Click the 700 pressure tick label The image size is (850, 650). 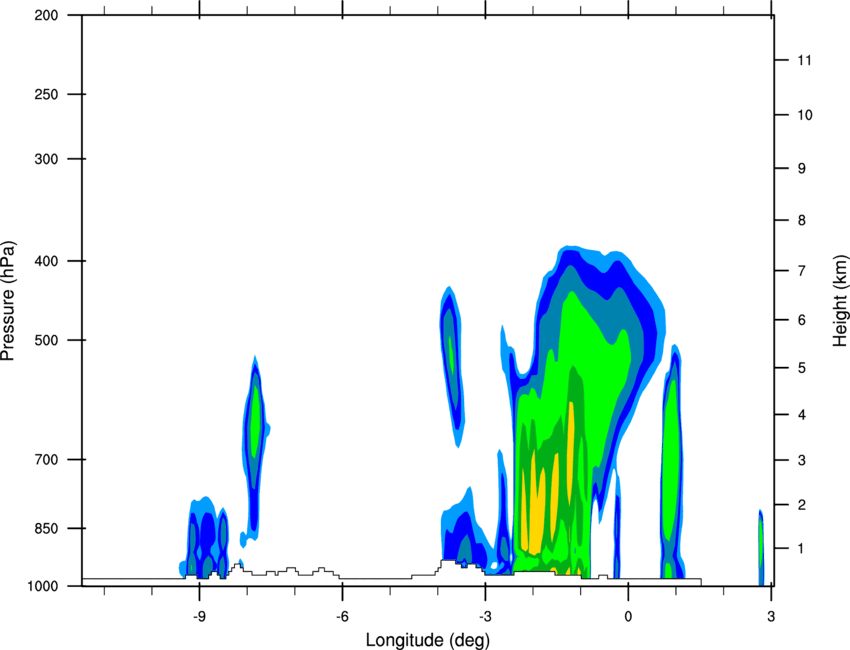click(46, 460)
